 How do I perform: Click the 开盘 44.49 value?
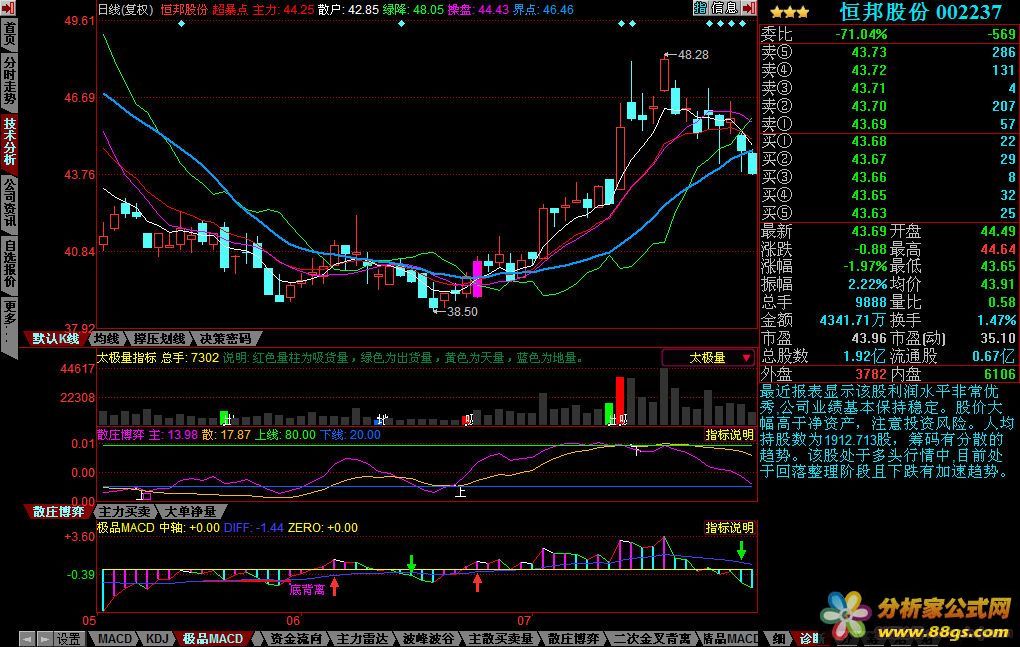tap(998, 231)
